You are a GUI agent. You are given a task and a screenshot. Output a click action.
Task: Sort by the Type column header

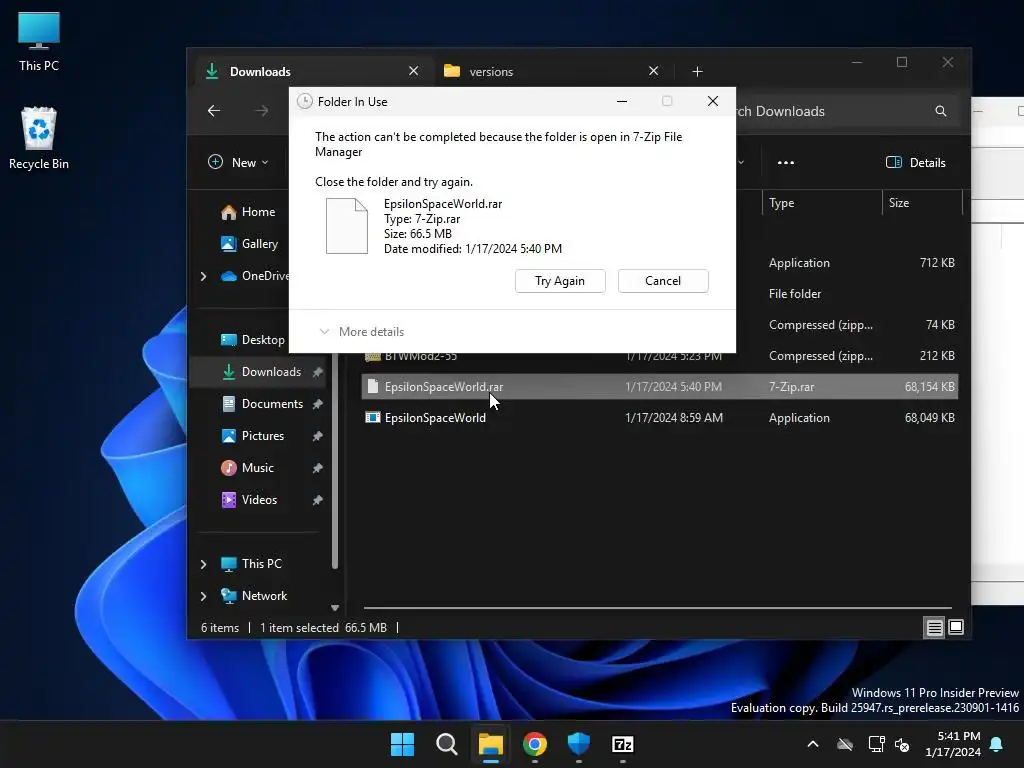pos(822,203)
